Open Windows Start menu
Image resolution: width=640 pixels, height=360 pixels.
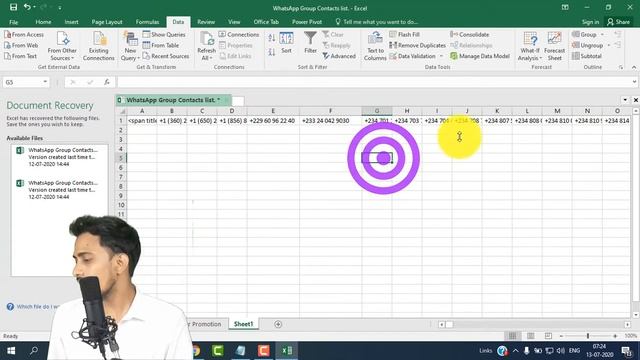11,351
